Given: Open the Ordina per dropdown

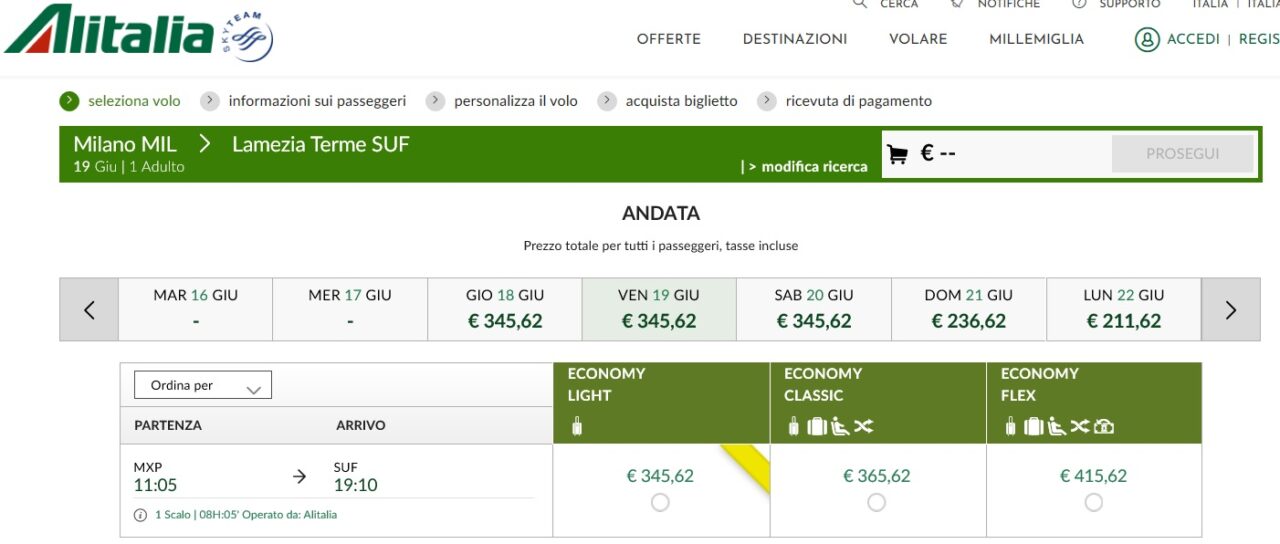Looking at the screenshot, I should tap(203, 386).
